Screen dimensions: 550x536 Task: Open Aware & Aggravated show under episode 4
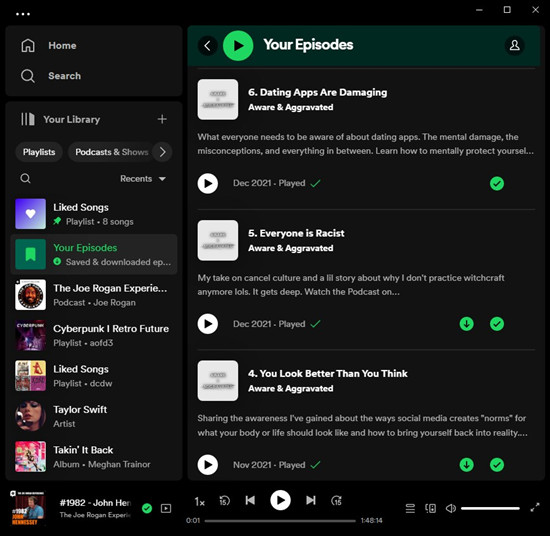click(x=290, y=389)
